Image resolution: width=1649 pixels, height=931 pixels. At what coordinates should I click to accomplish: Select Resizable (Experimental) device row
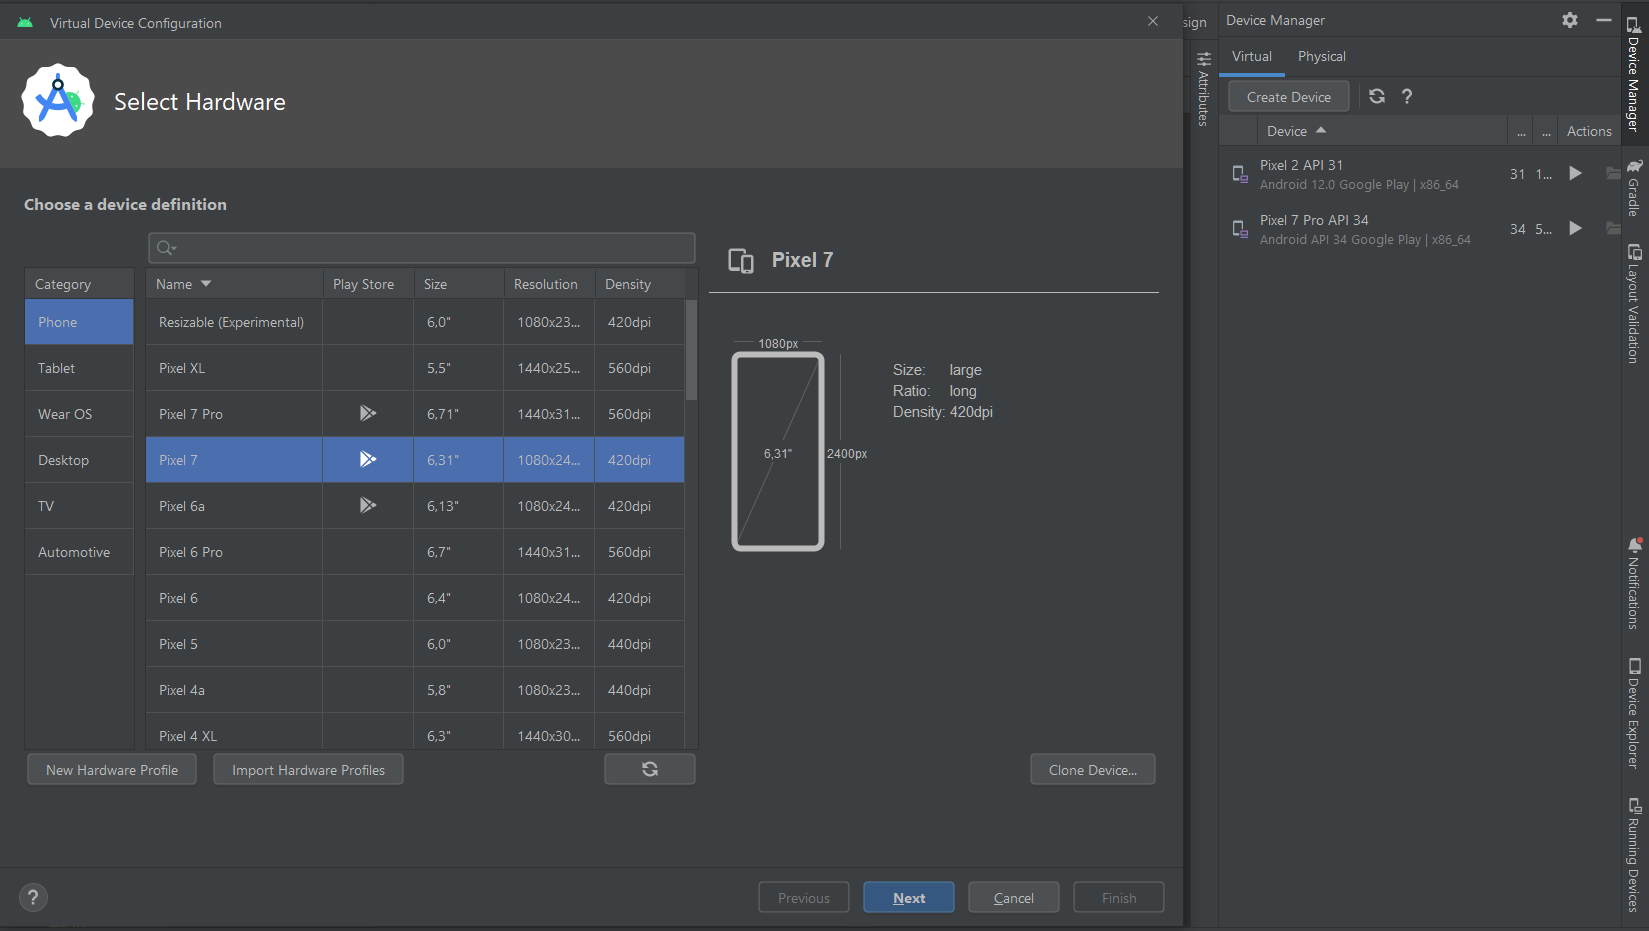415,322
